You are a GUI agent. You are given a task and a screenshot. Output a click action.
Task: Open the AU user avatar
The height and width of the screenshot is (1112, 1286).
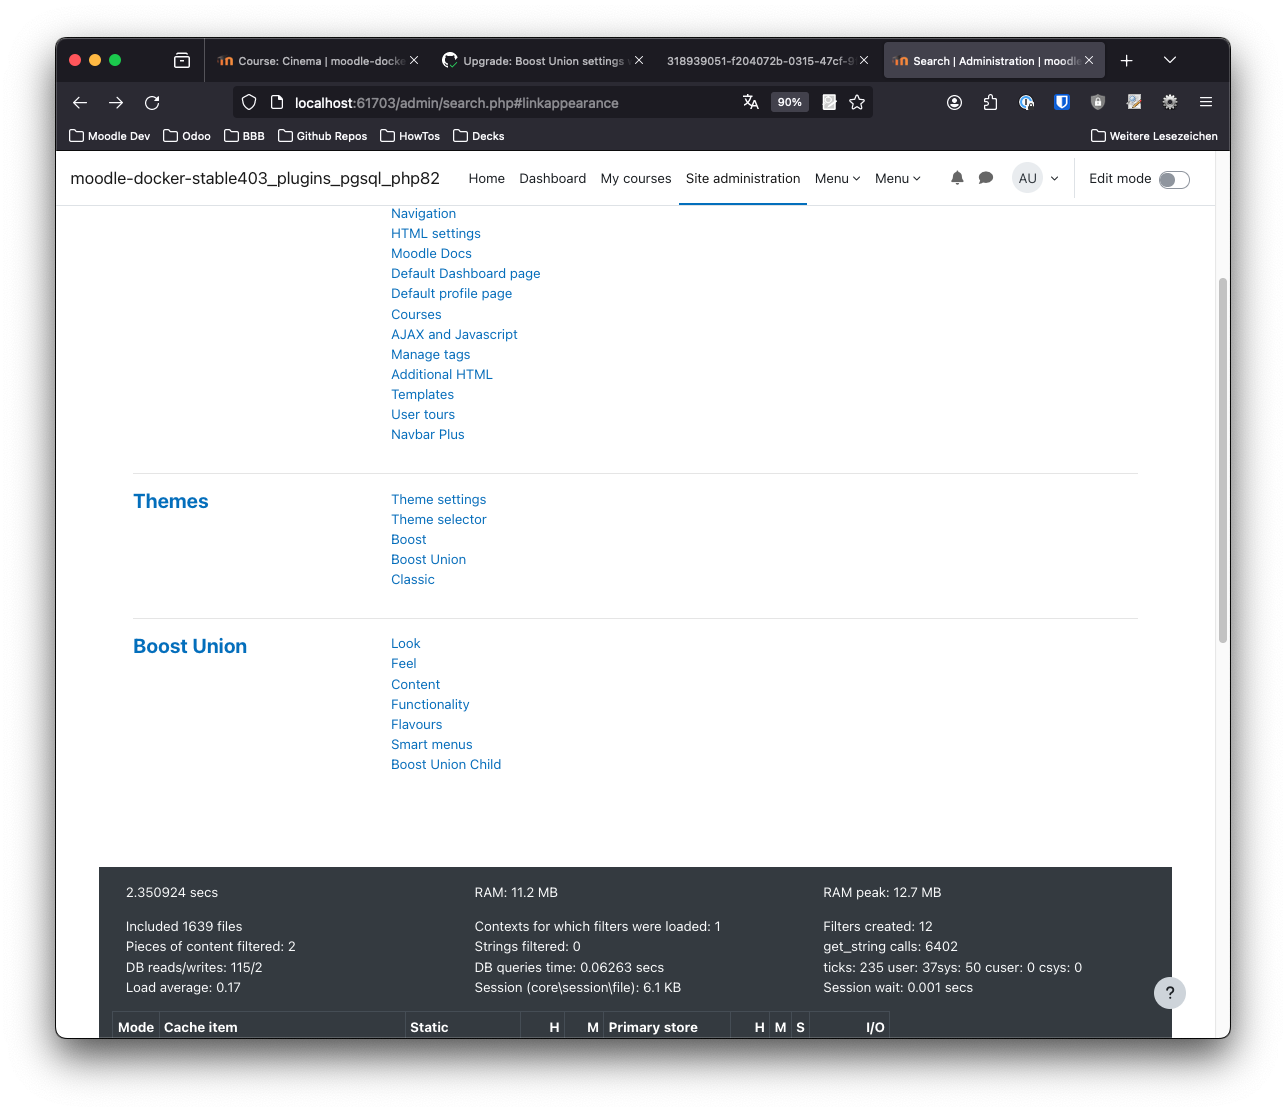(x=1028, y=178)
